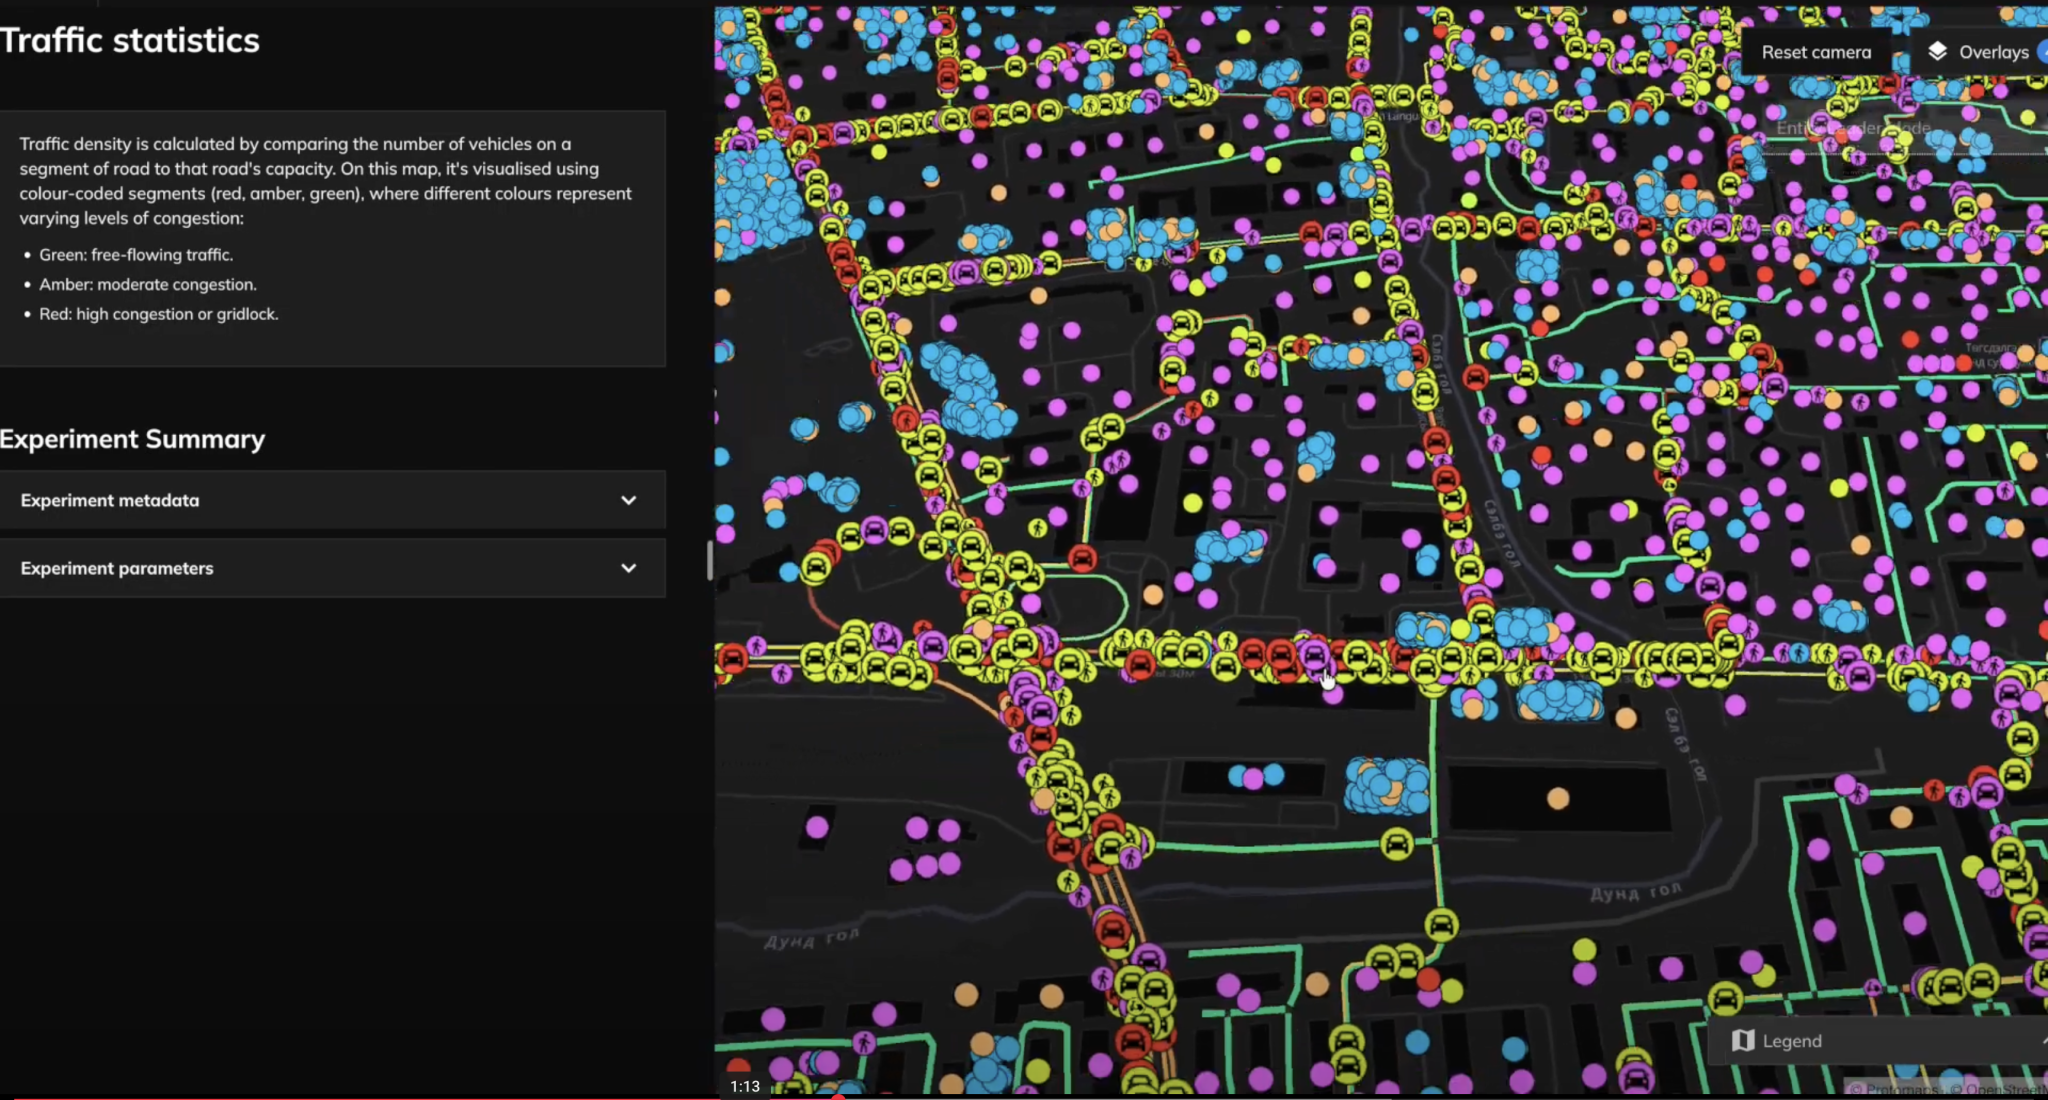Click the sidebar resize divider handle
Viewport: 2048px width, 1100px height.
pyautogui.click(x=710, y=560)
